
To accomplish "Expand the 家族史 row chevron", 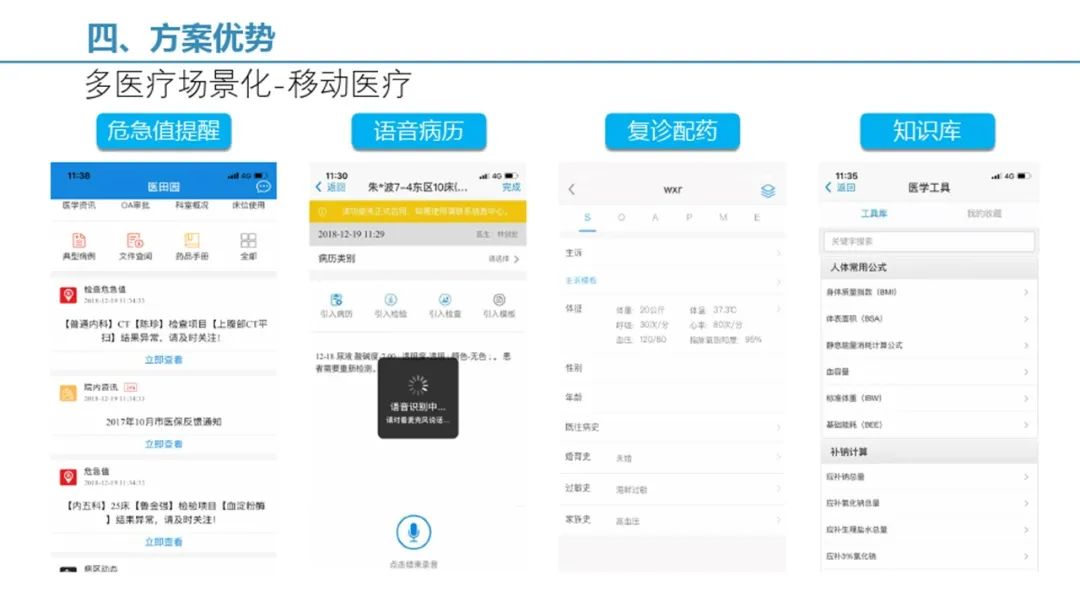I will click(x=779, y=520).
